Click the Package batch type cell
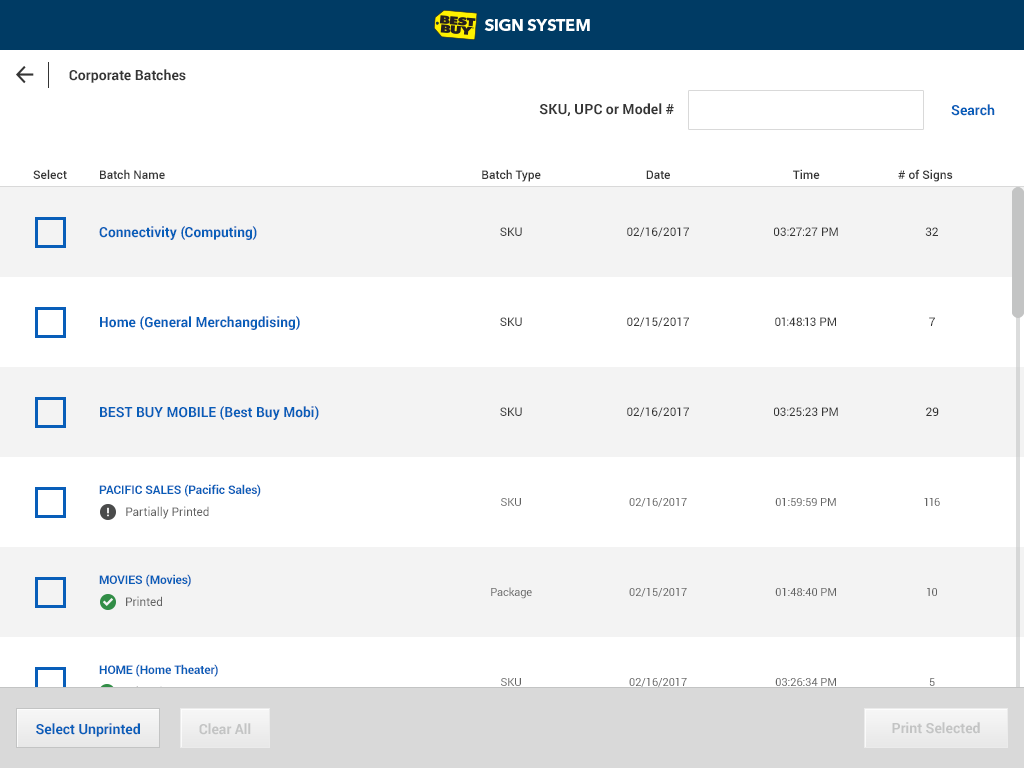1024x768 pixels. point(511,592)
